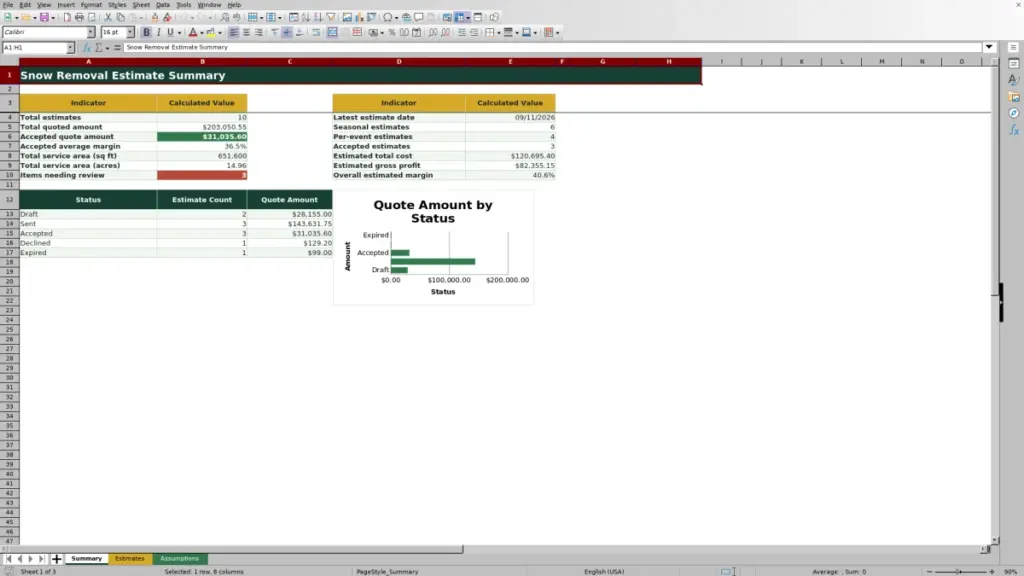Click the AutoFilter funnel icon
The width and height of the screenshot is (1024, 576).
click(x=330, y=18)
